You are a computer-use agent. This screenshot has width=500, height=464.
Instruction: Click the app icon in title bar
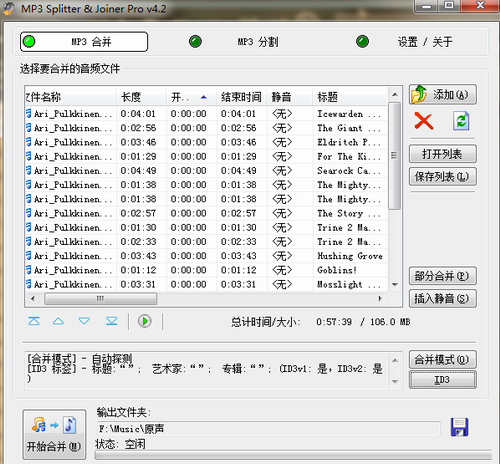[x=9, y=9]
